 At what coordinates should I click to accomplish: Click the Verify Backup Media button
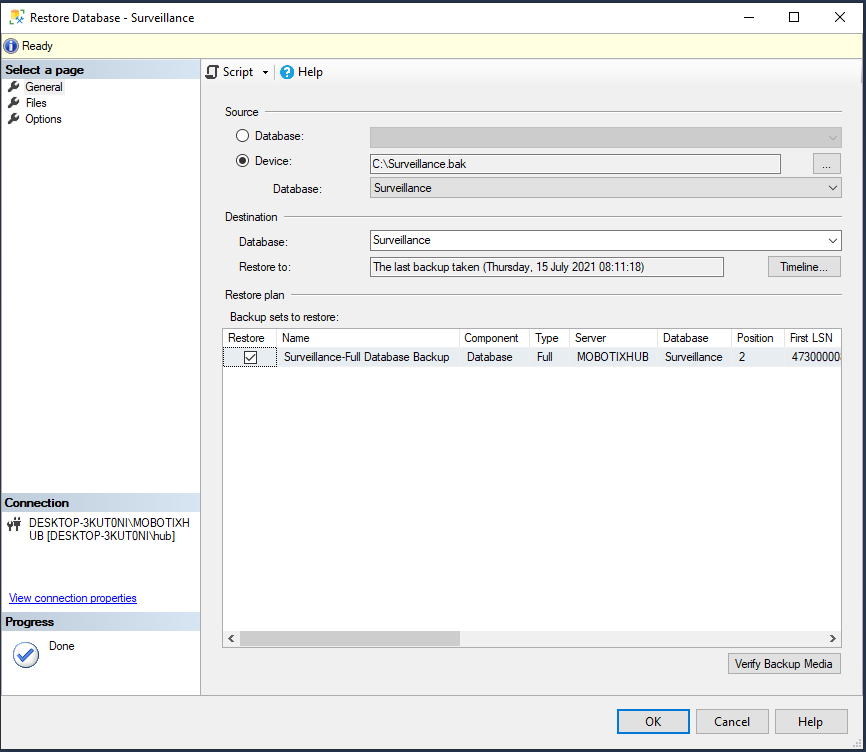[783, 664]
